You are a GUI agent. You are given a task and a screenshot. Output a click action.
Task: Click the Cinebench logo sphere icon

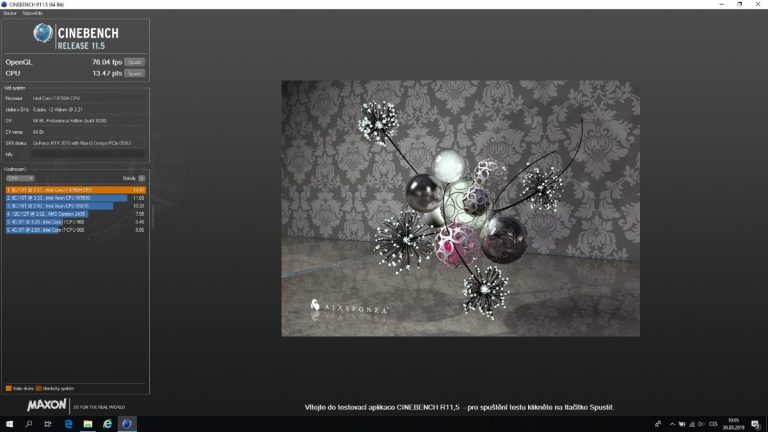[43, 33]
